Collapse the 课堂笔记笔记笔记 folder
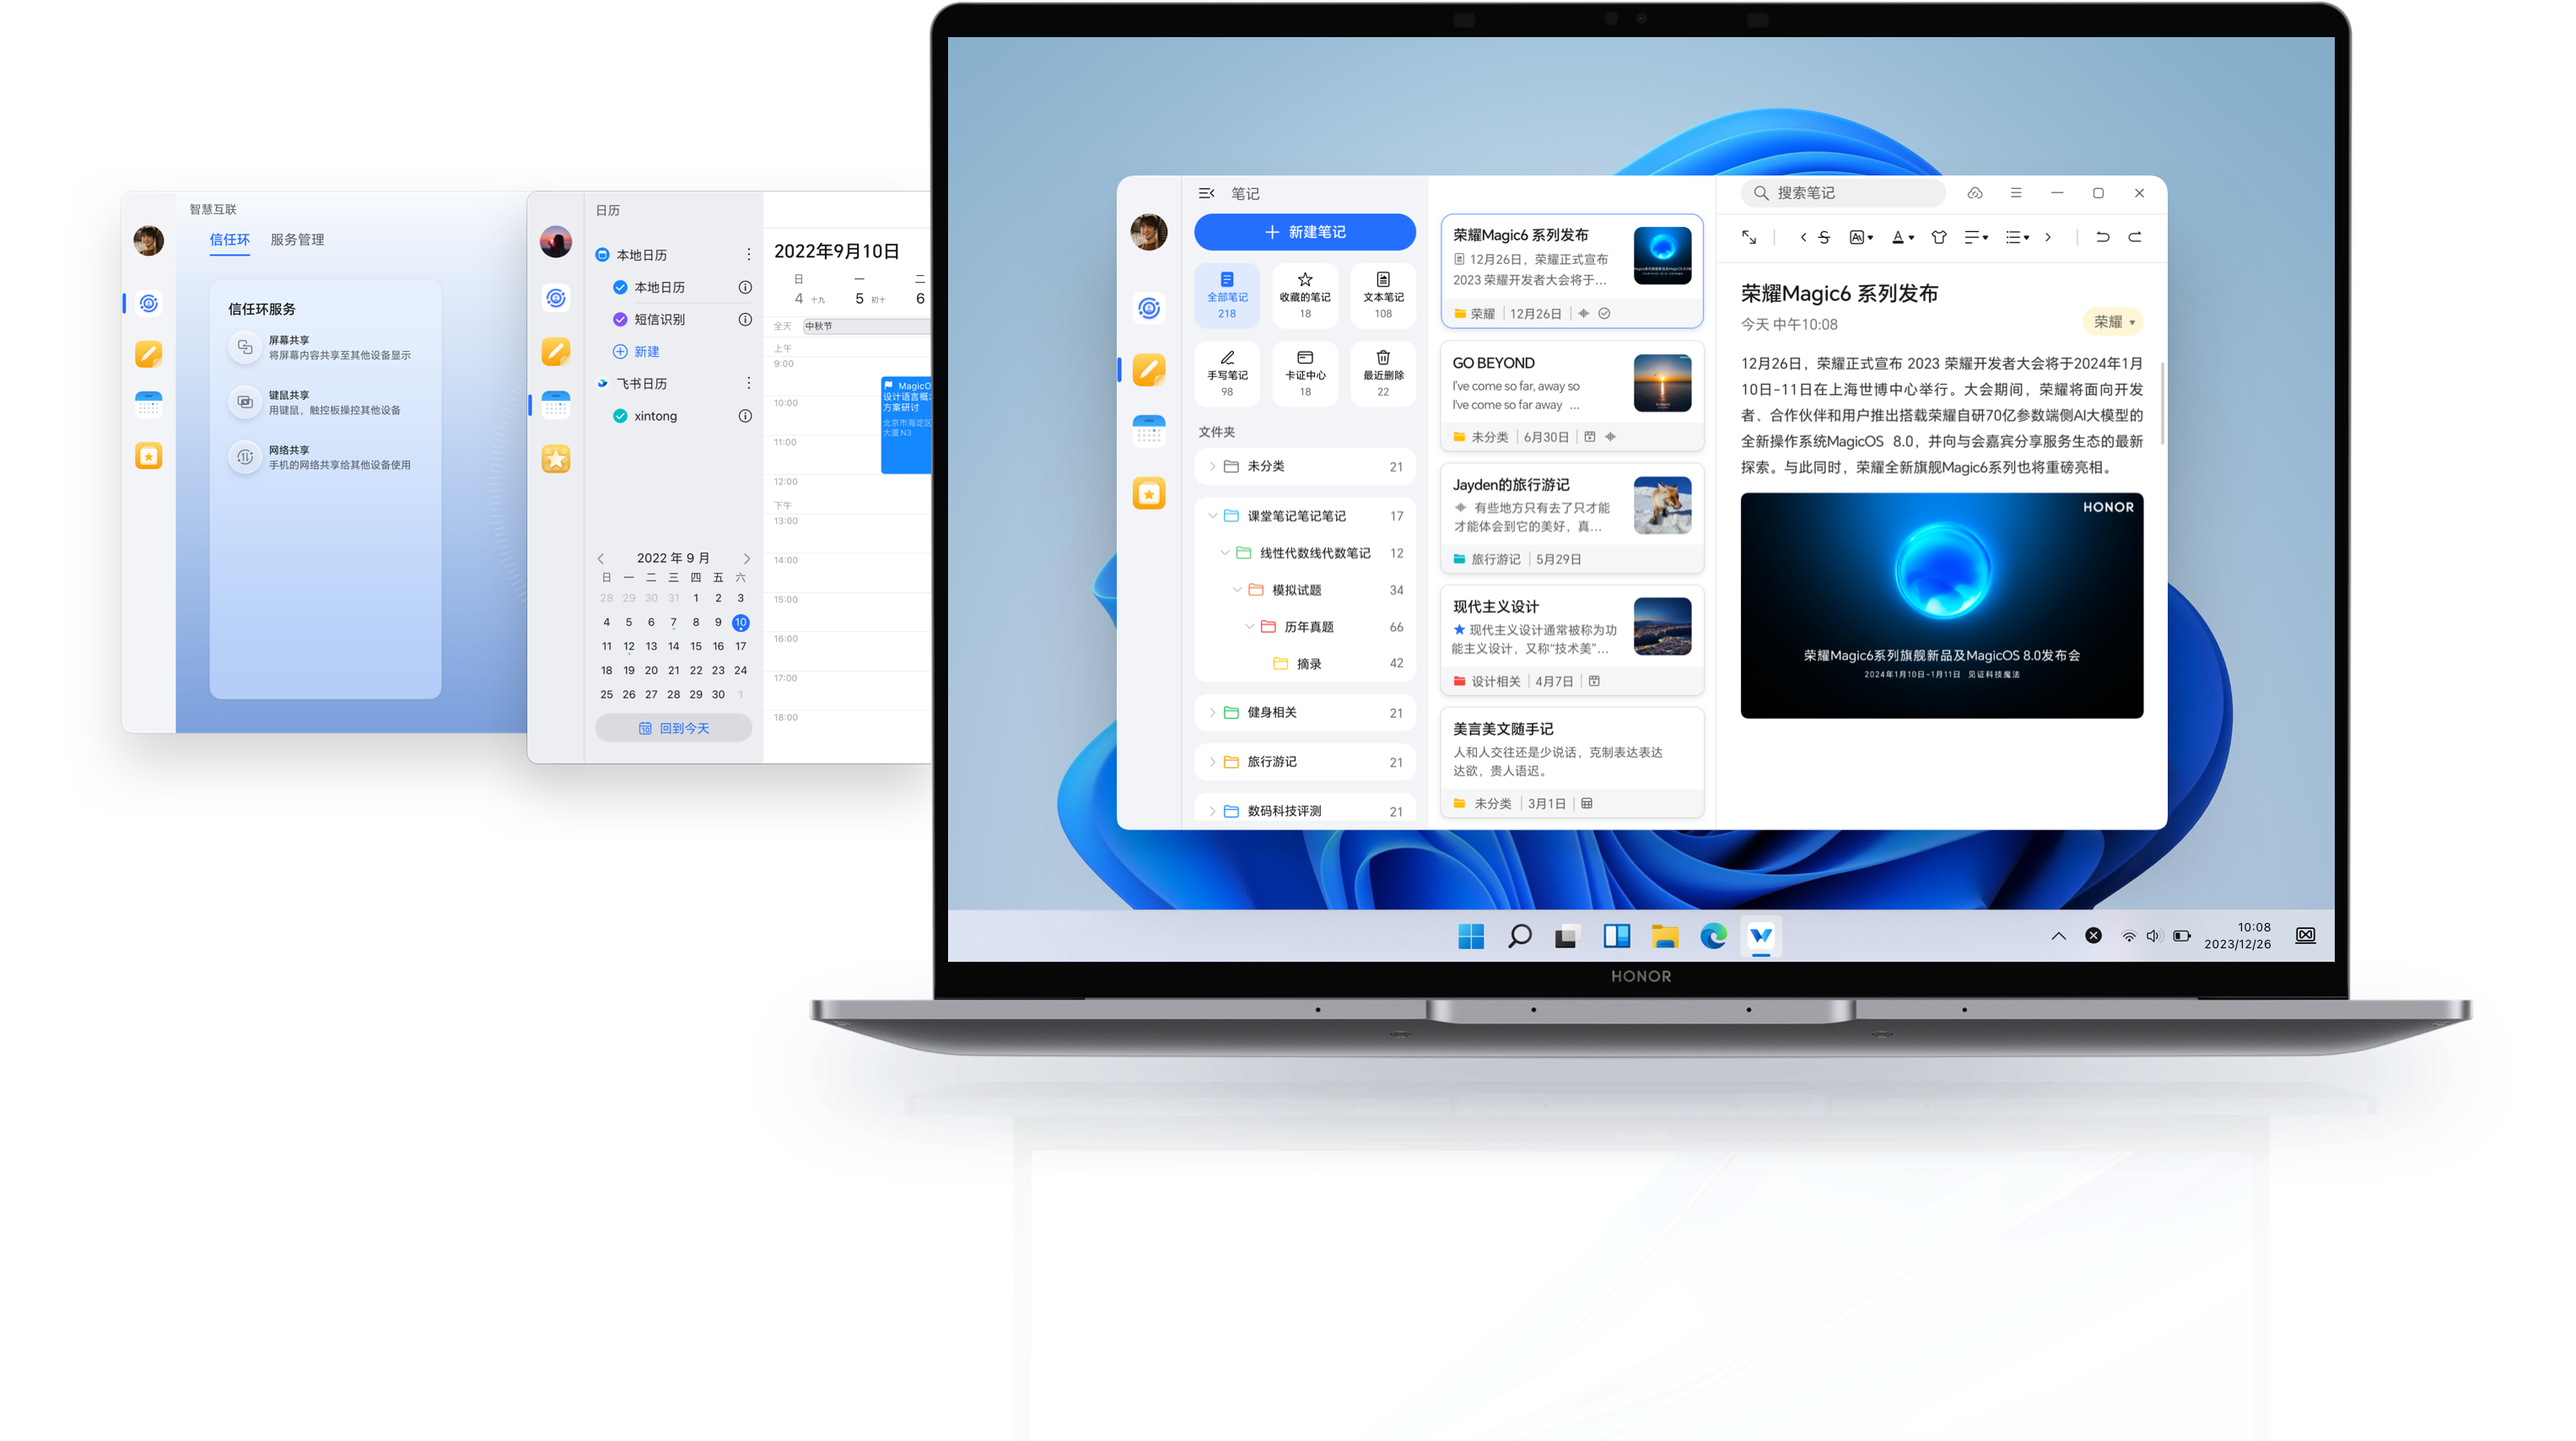The width and height of the screenshot is (2576, 1441). coord(1212,516)
